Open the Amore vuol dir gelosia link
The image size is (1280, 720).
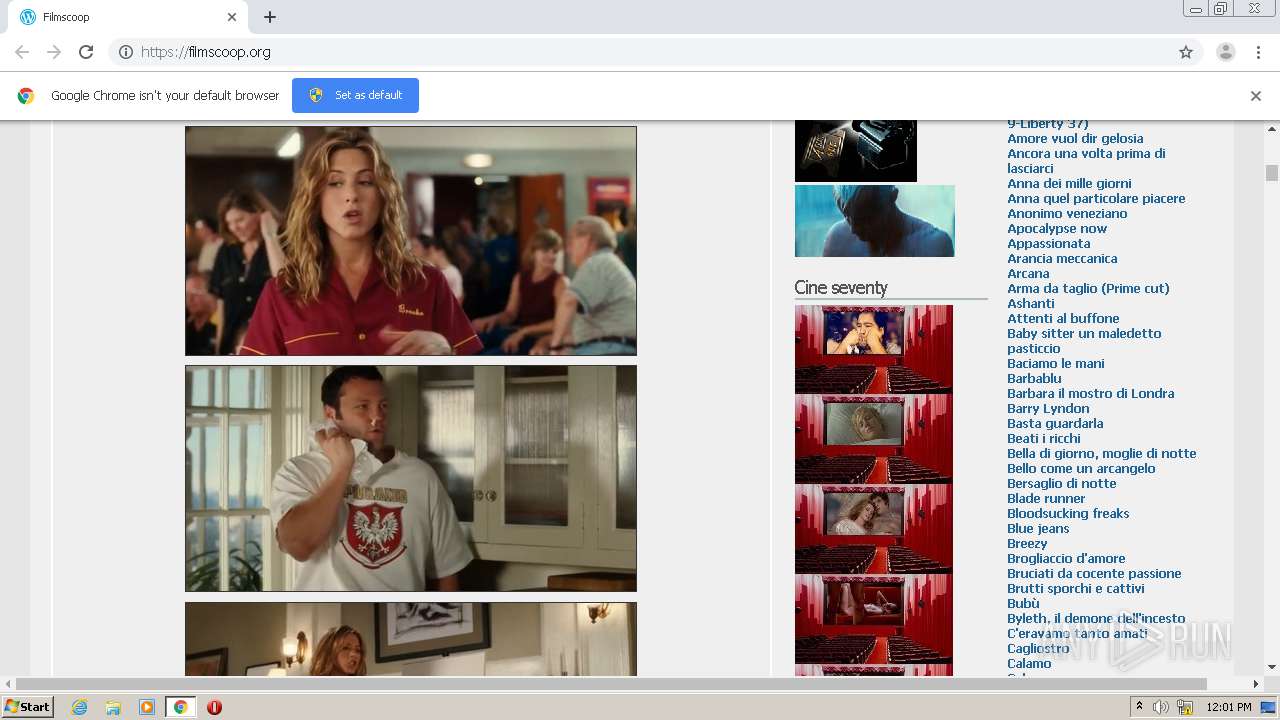1075,139
